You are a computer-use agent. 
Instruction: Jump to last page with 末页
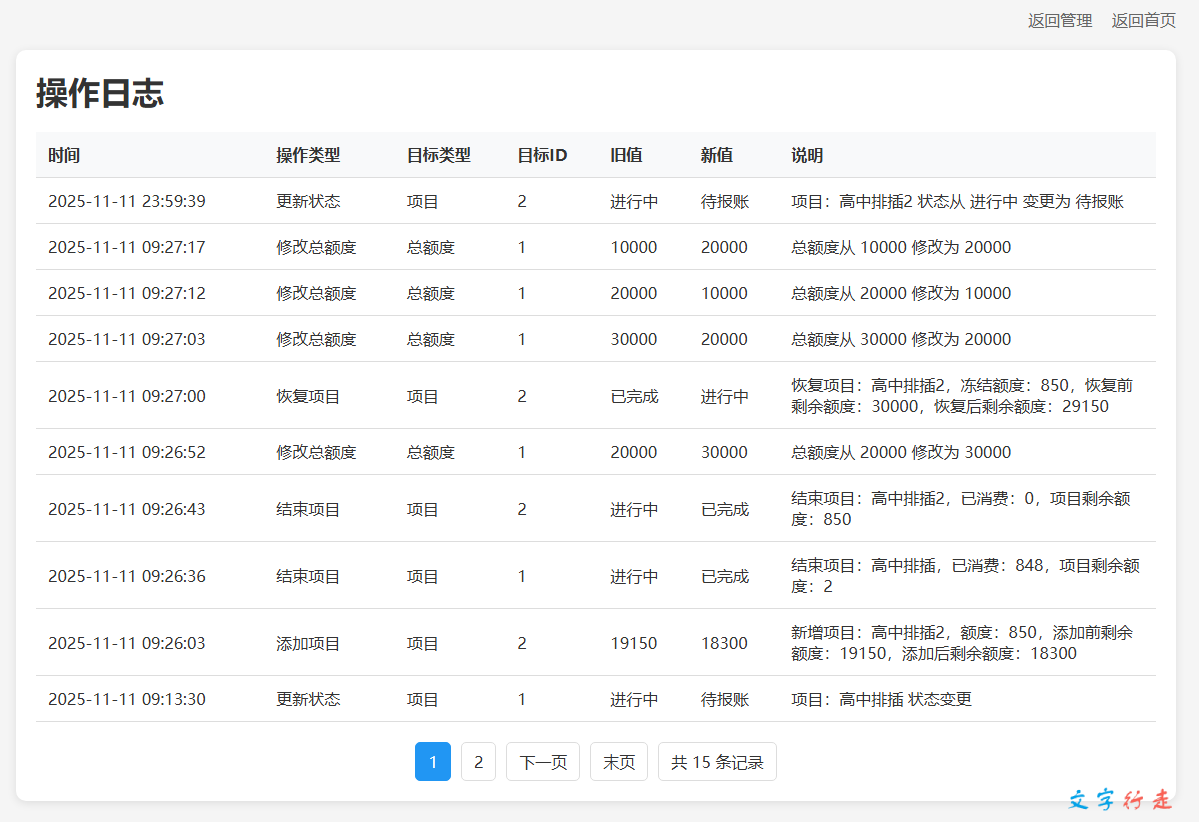[618, 762]
